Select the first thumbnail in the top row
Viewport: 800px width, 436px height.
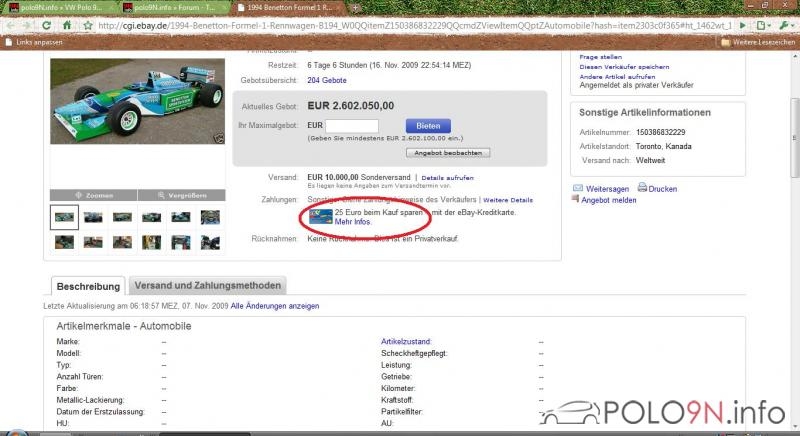[64, 217]
